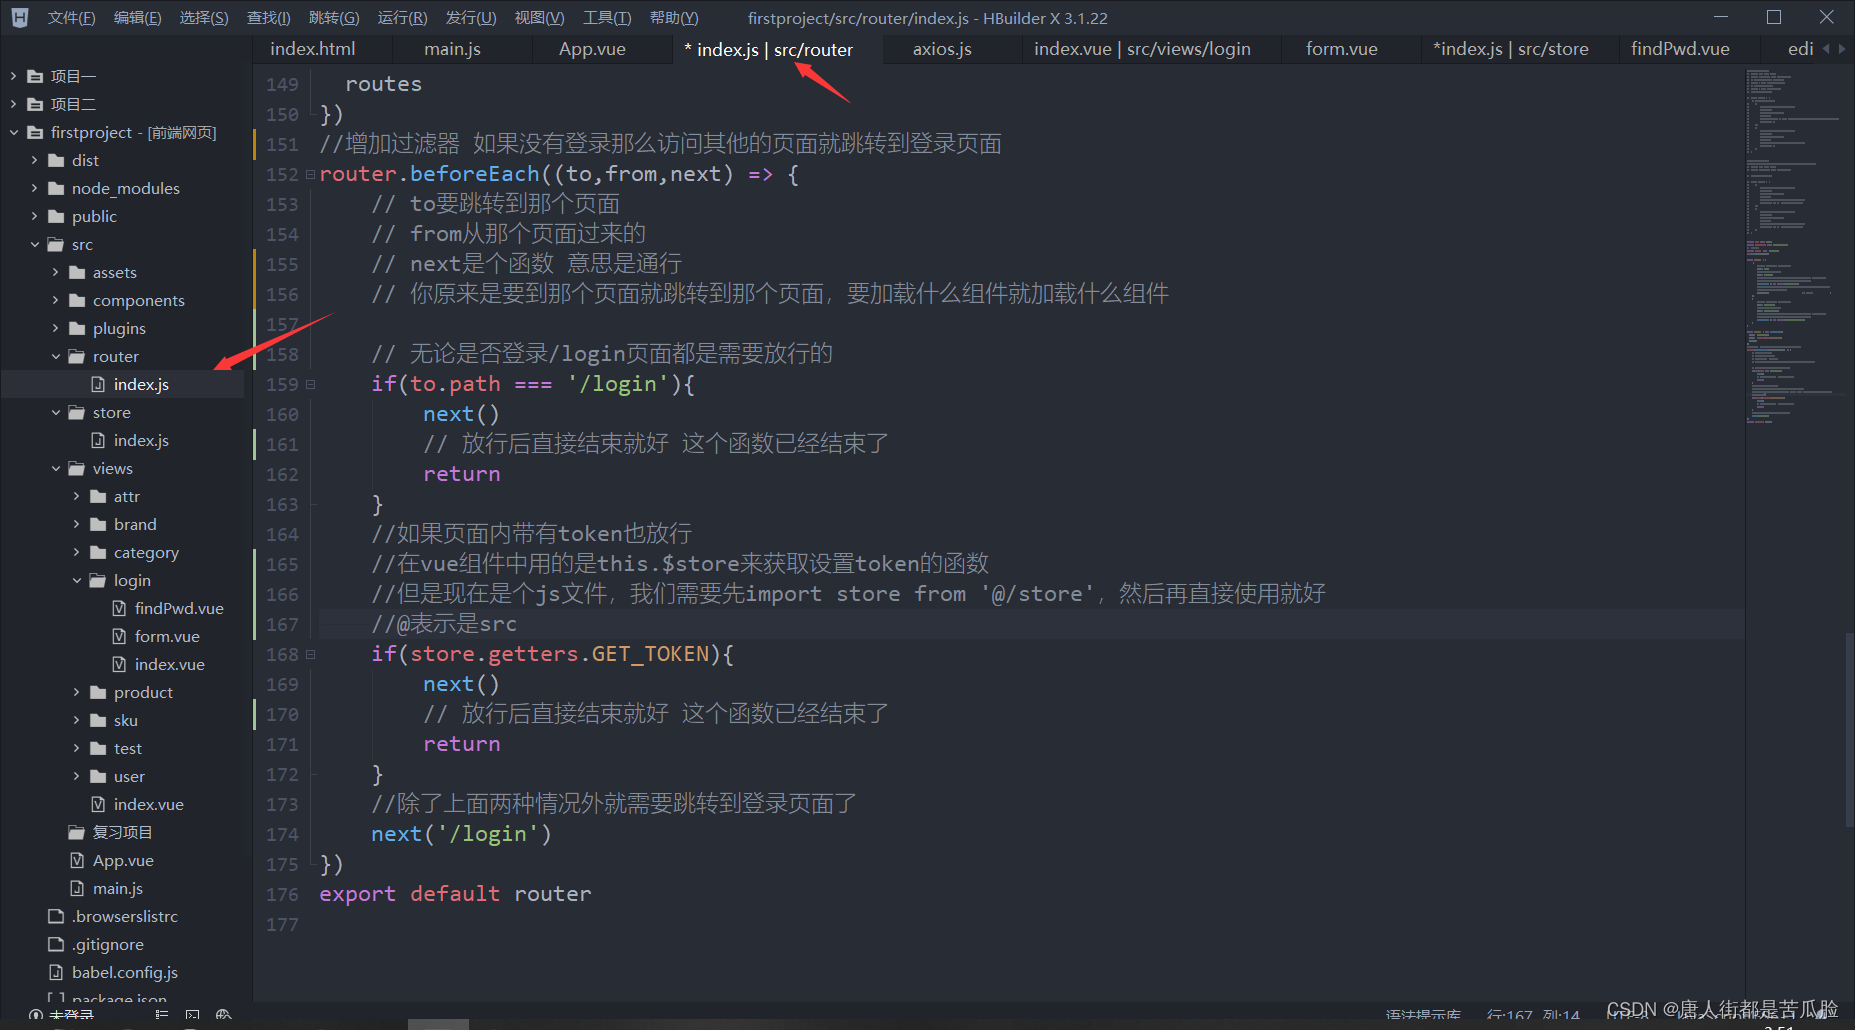The image size is (1855, 1030).
Task: Expand the public folder
Action: 34,216
